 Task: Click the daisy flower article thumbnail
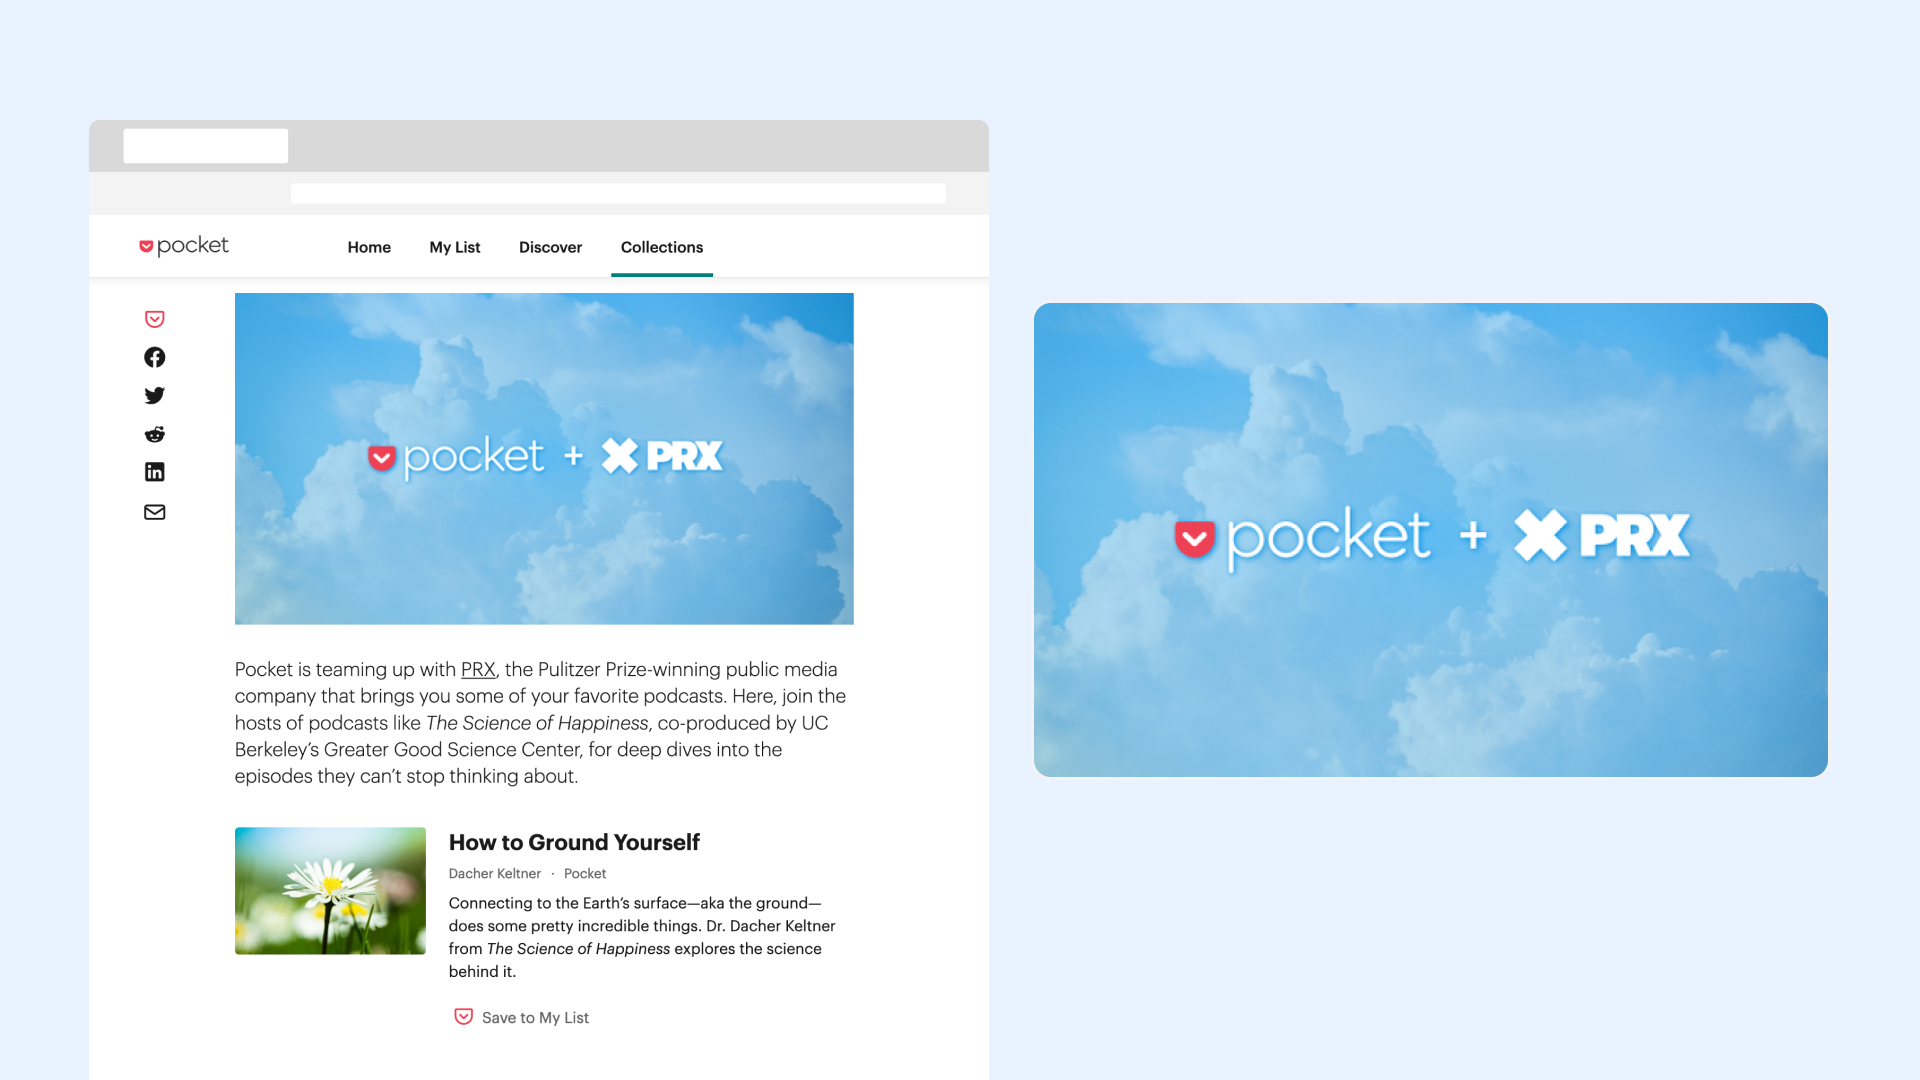(x=330, y=890)
